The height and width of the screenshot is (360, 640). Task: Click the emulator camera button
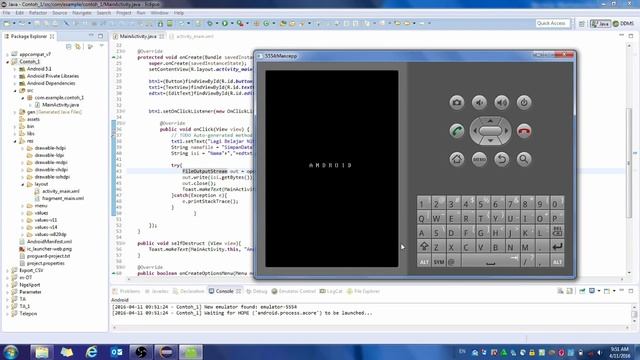click(457, 102)
